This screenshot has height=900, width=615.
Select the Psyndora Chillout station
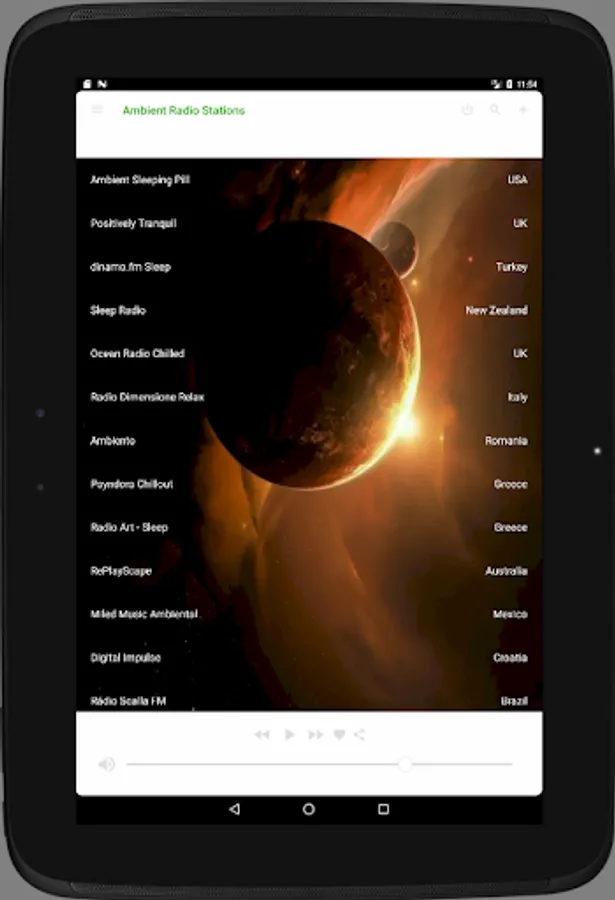(x=309, y=484)
